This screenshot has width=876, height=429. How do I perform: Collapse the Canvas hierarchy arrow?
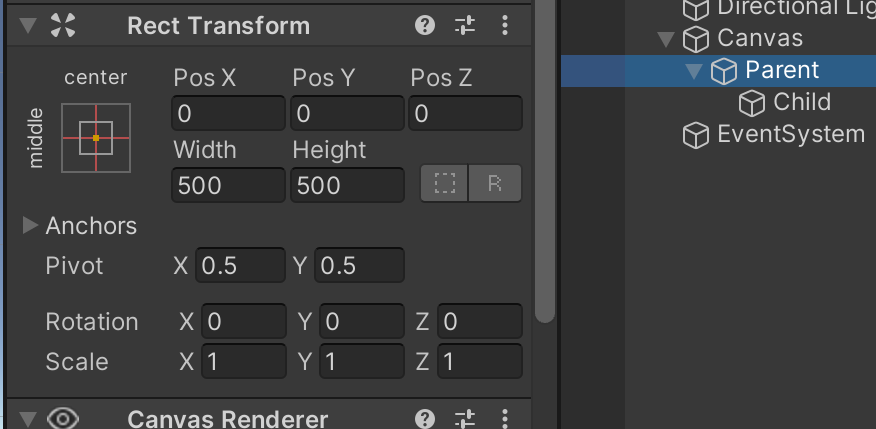666,39
